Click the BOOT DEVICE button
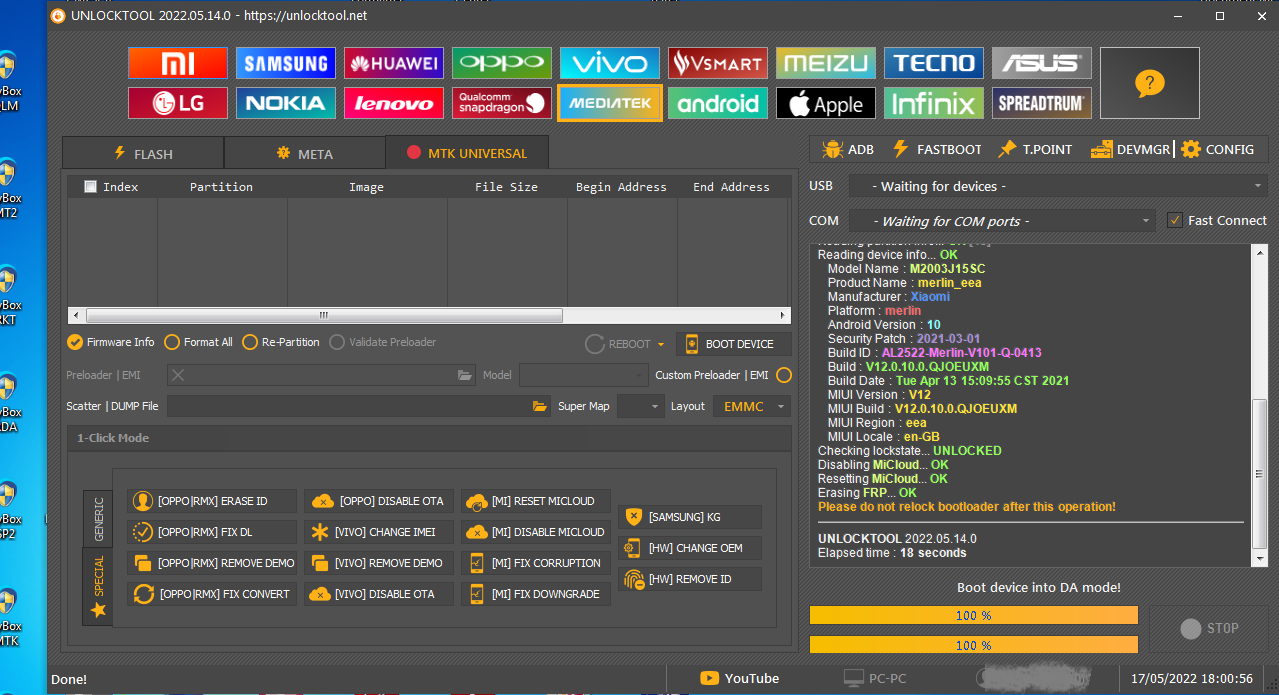Image resolution: width=1279 pixels, height=695 pixels. 733,344
